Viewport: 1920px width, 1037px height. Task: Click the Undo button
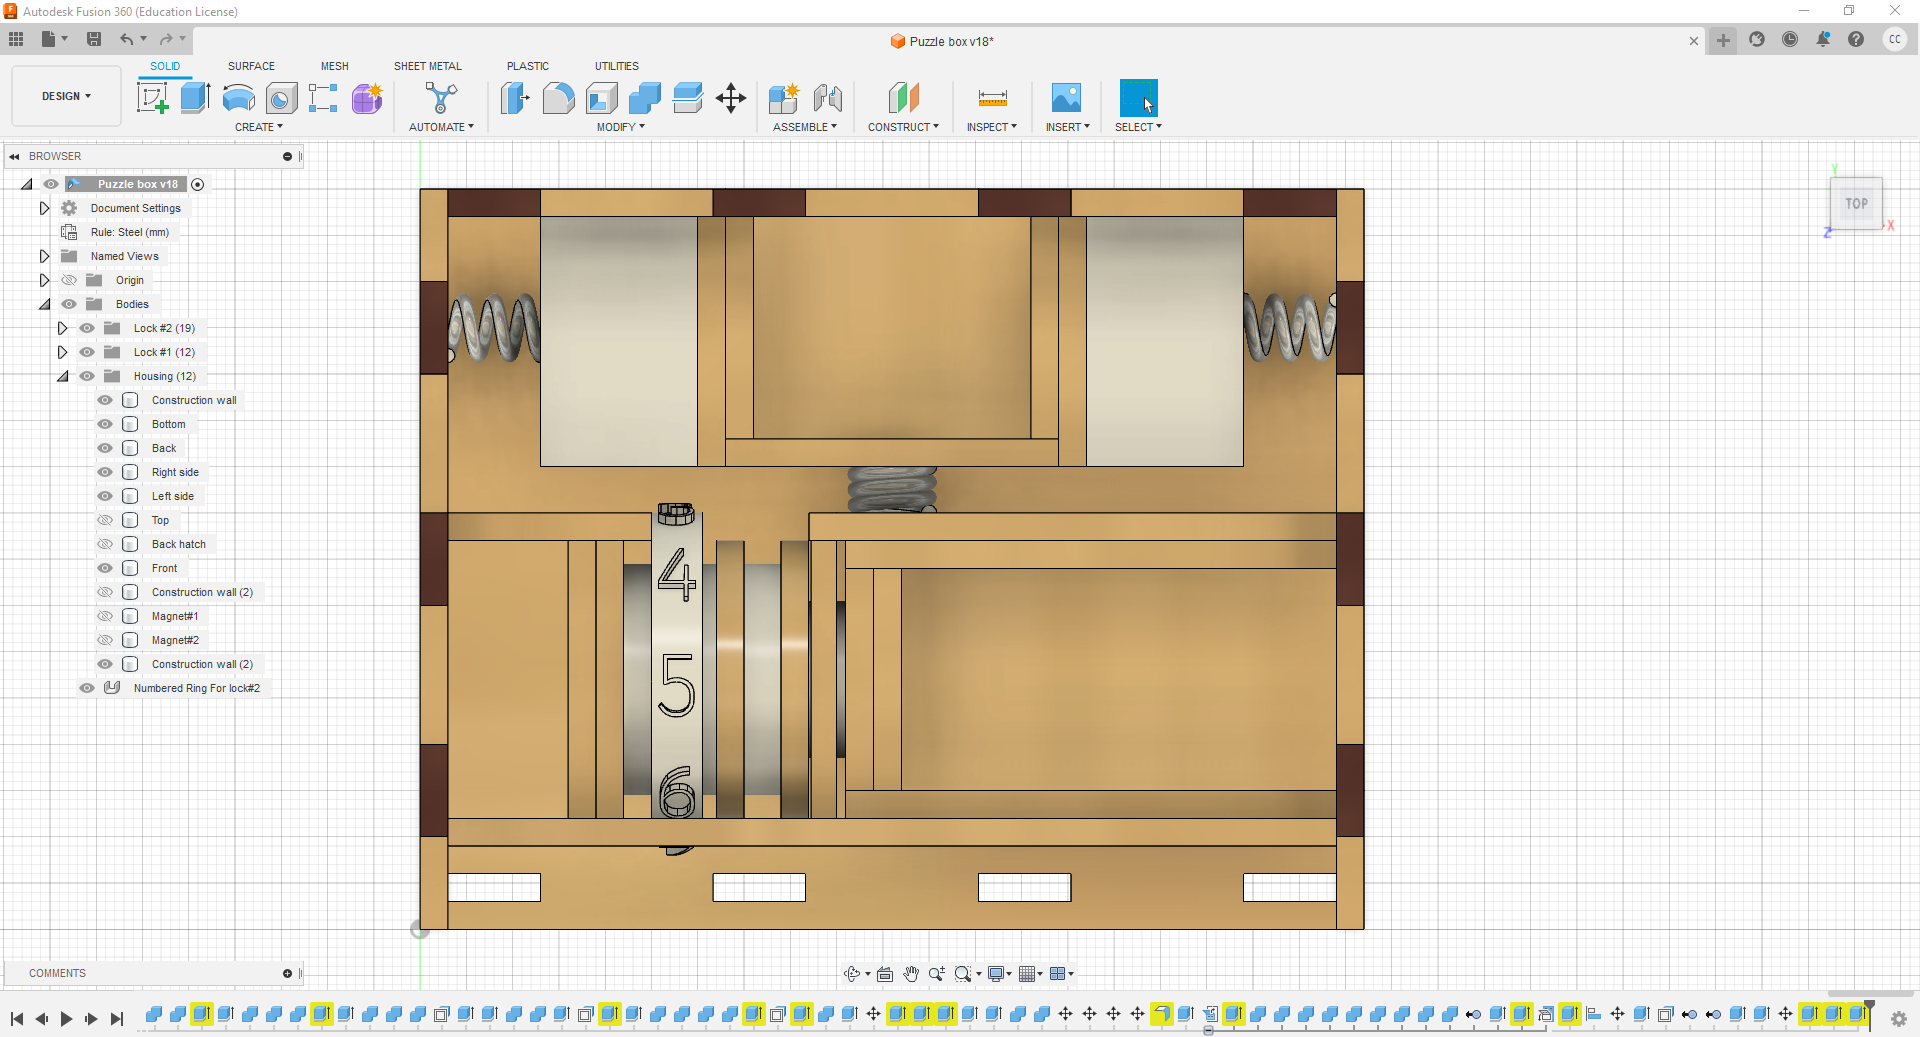127,39
